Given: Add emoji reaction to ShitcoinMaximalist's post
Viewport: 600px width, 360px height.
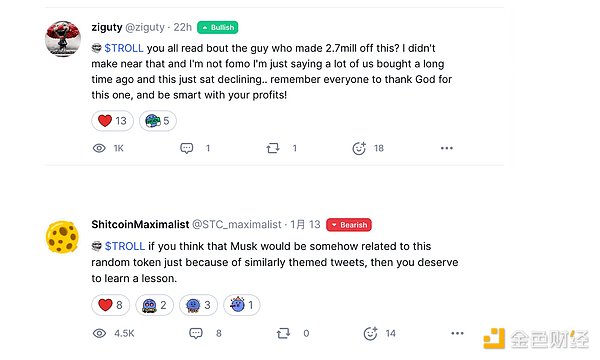Looking at the screenshot, I should [x=370, y=333].
